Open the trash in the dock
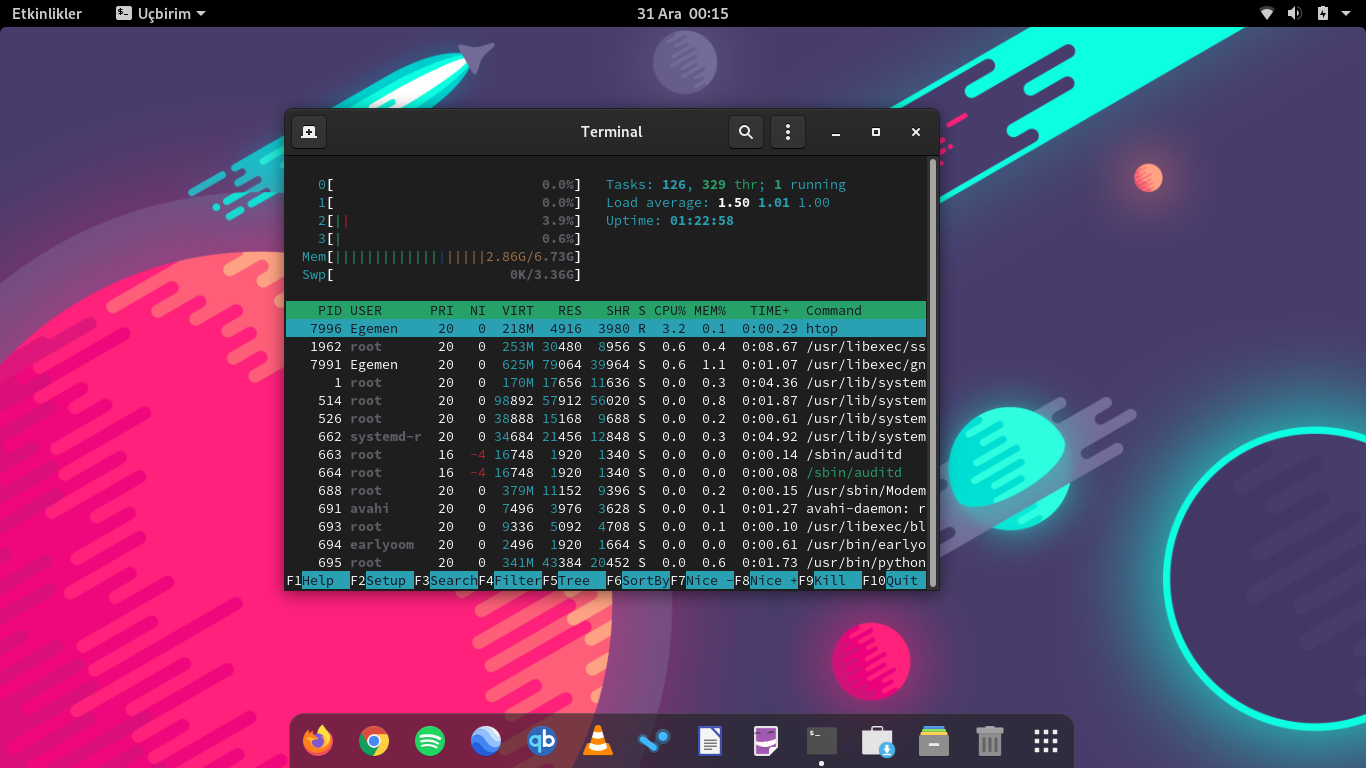This screenshot has height=768, width=1366. click(989, 741)
